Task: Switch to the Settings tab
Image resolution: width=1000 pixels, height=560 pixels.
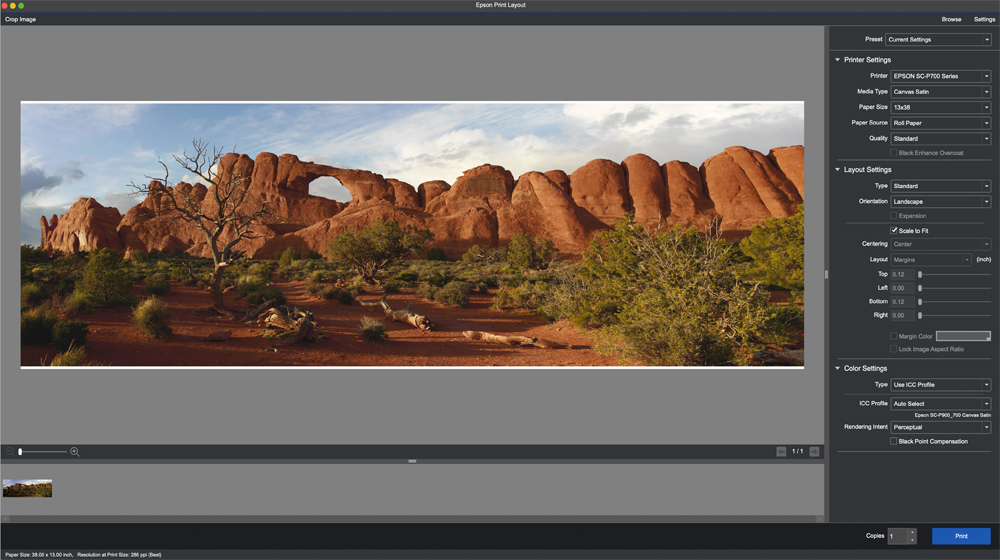Action: click(984, 19)
